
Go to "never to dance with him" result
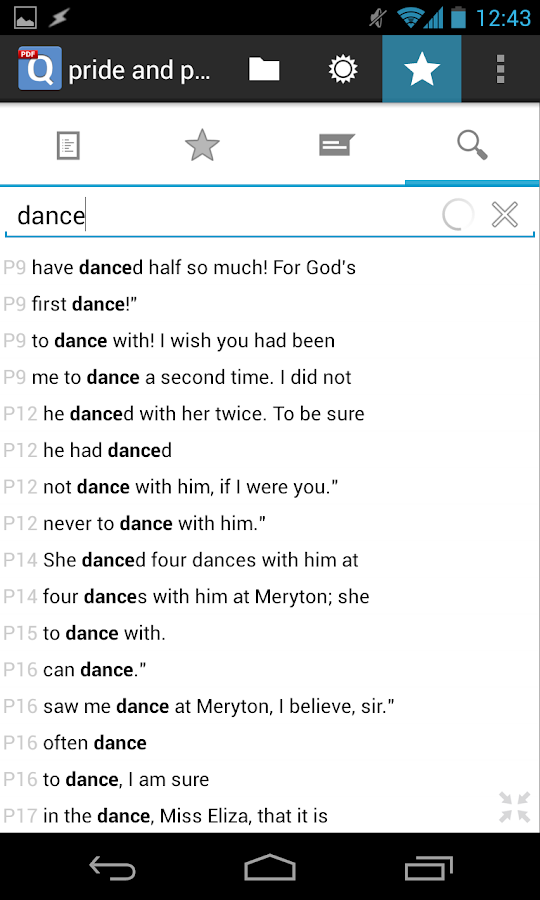point(270,523)
